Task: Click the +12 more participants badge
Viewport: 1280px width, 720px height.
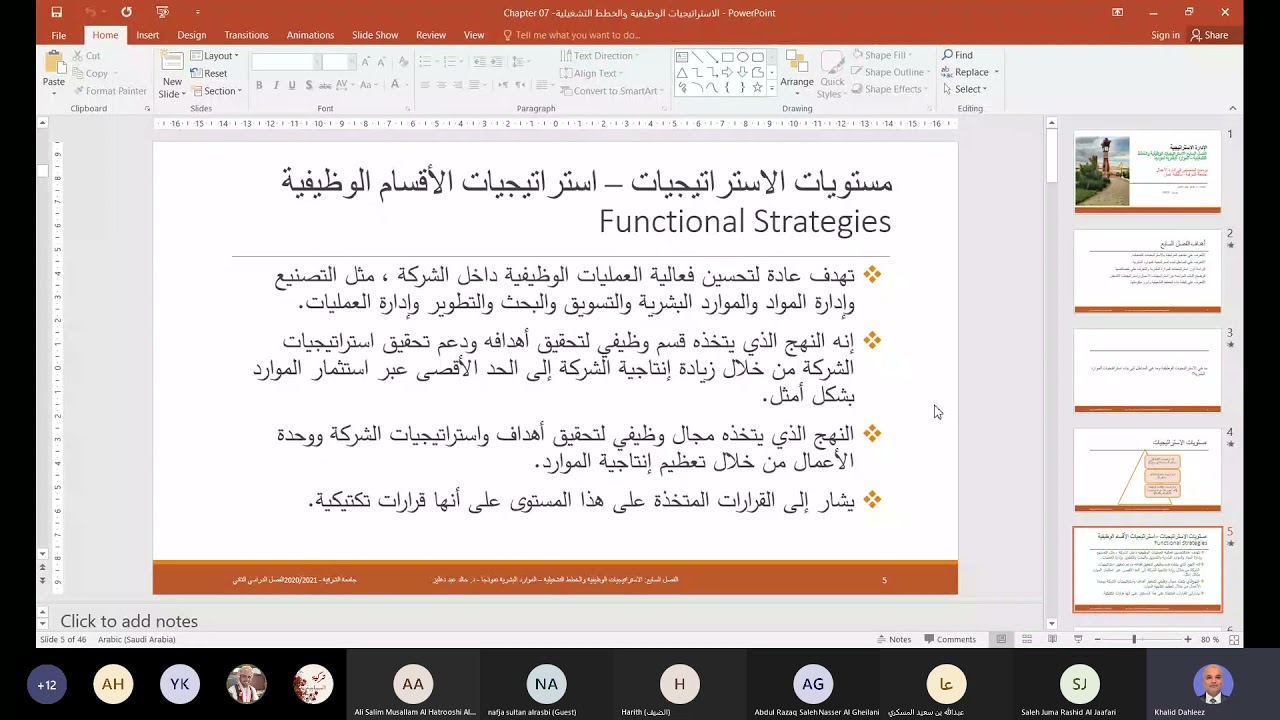Action: [47, 685]
